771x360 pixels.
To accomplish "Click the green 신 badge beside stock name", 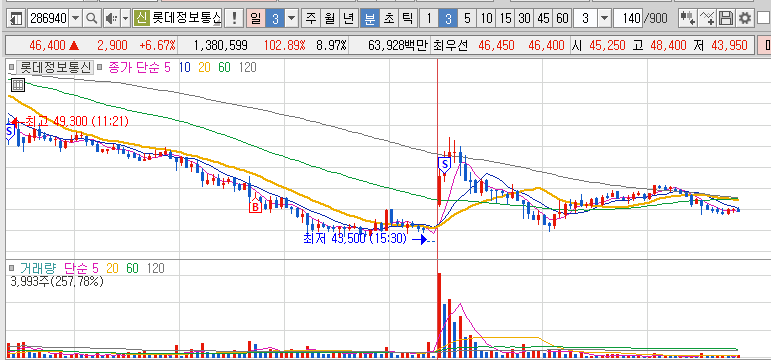I will coord(142,19).
